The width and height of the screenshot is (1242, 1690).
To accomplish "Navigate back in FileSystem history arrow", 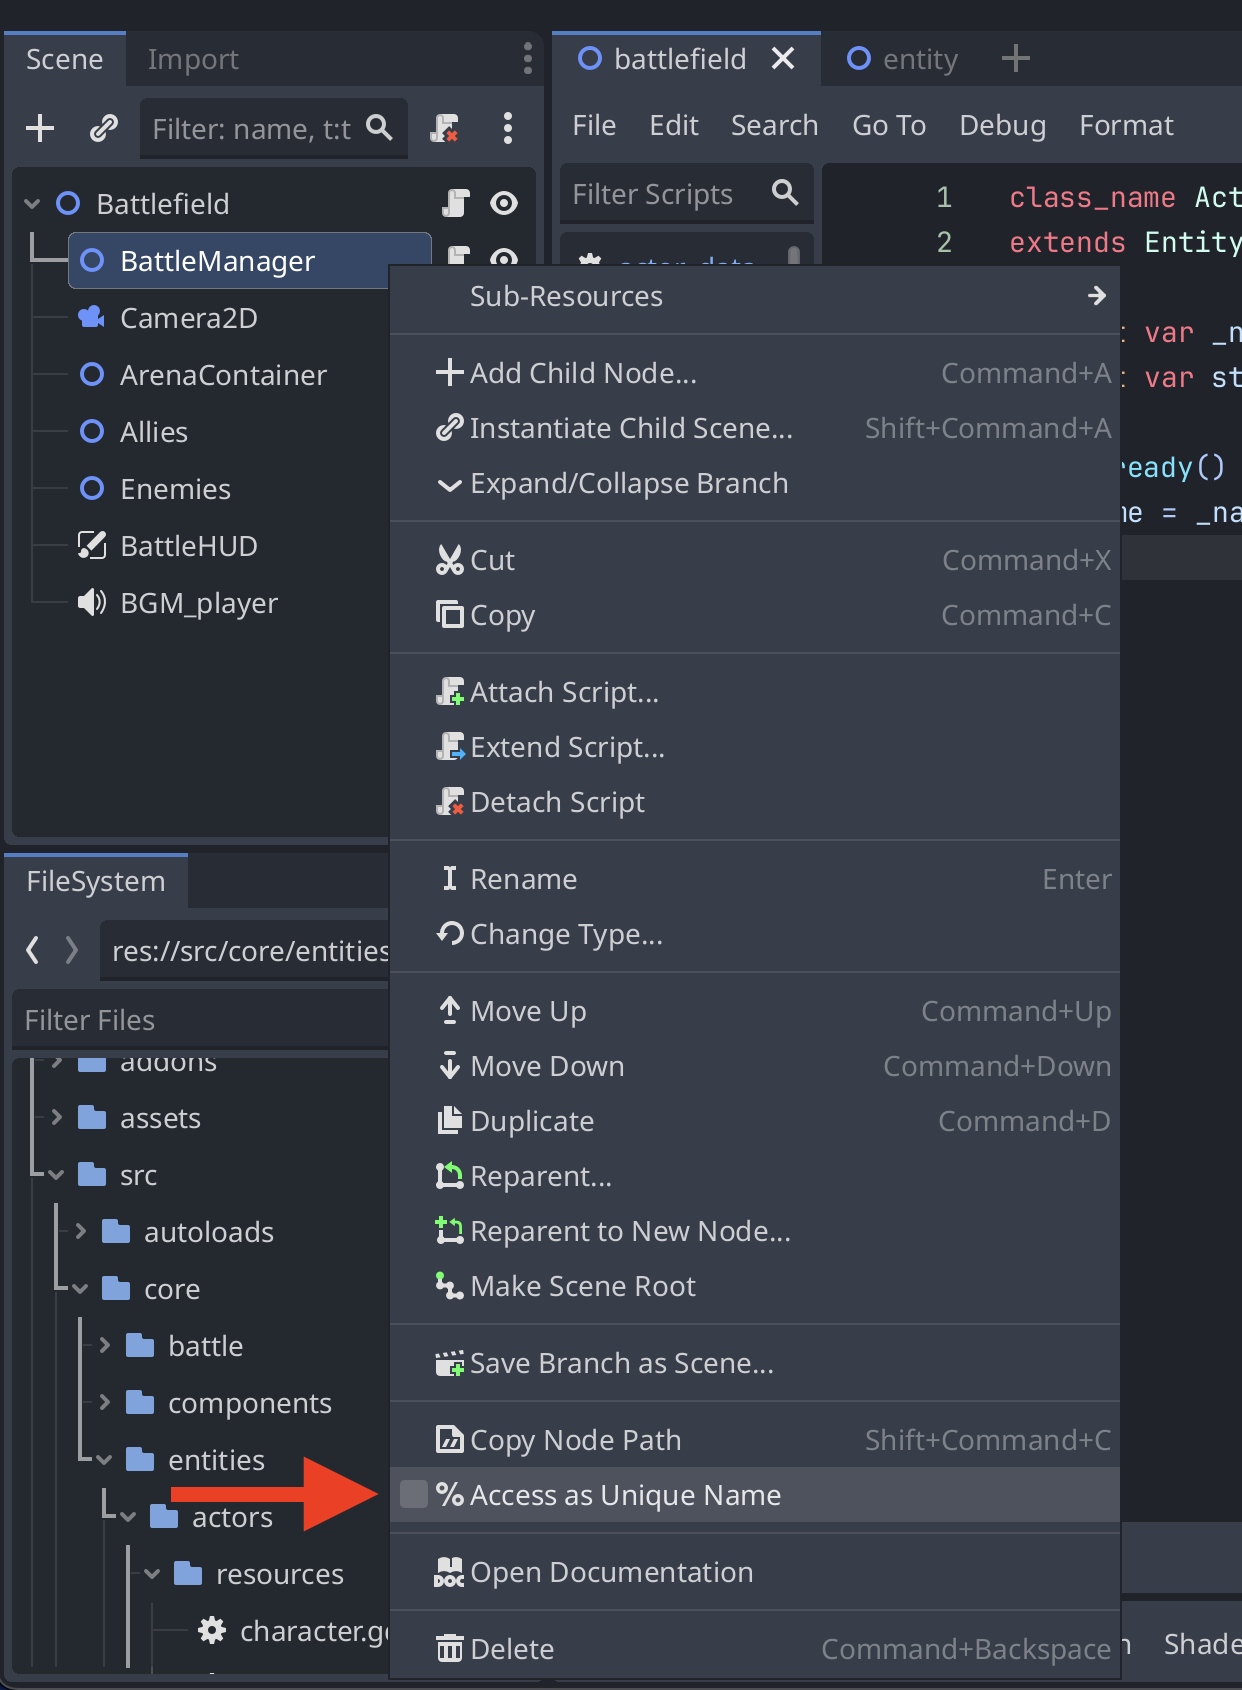I will tap(33, 950).
